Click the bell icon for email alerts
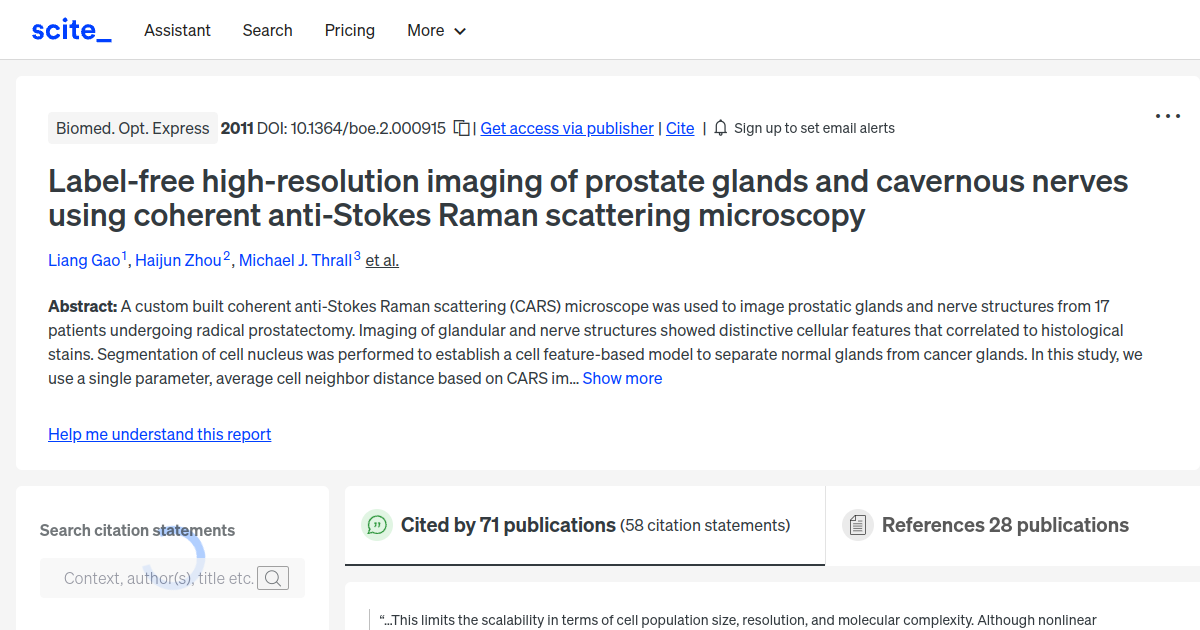Image resolution: width=1200 pixels, height=630 pixels. pyautogui.click(x=720, y=128)
